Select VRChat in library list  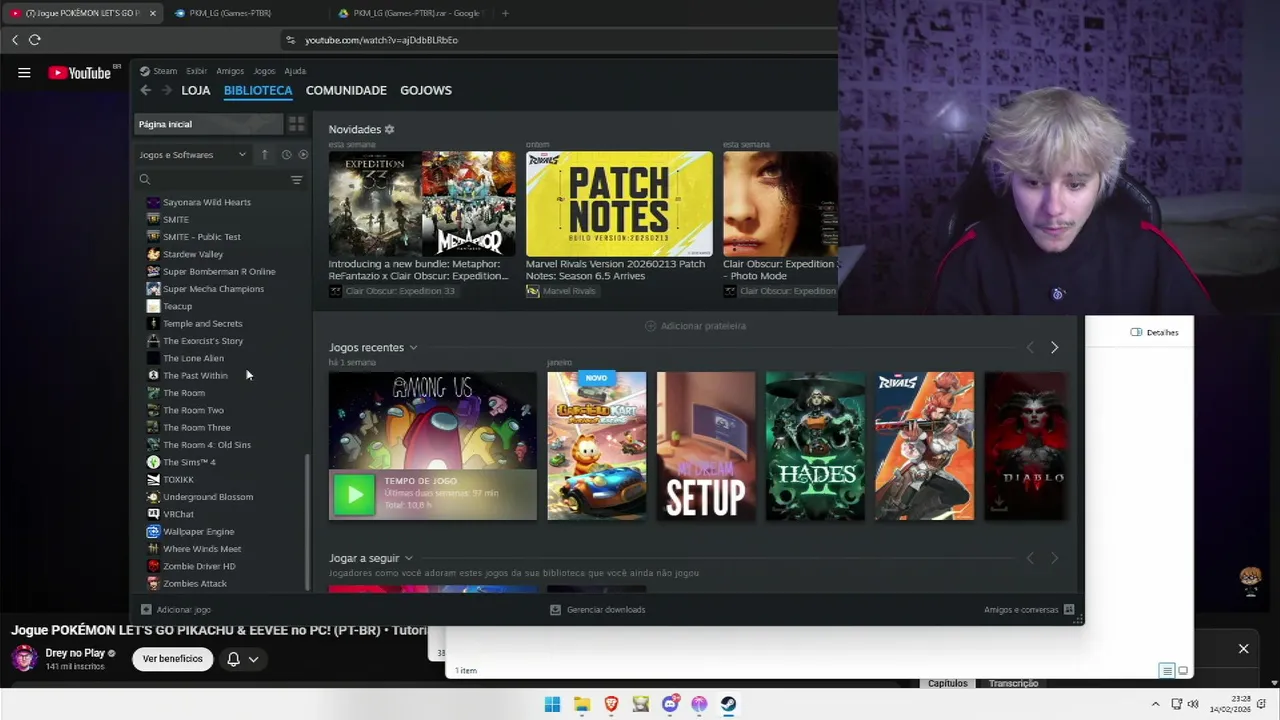pyautogui.click(x=178, y=514)
